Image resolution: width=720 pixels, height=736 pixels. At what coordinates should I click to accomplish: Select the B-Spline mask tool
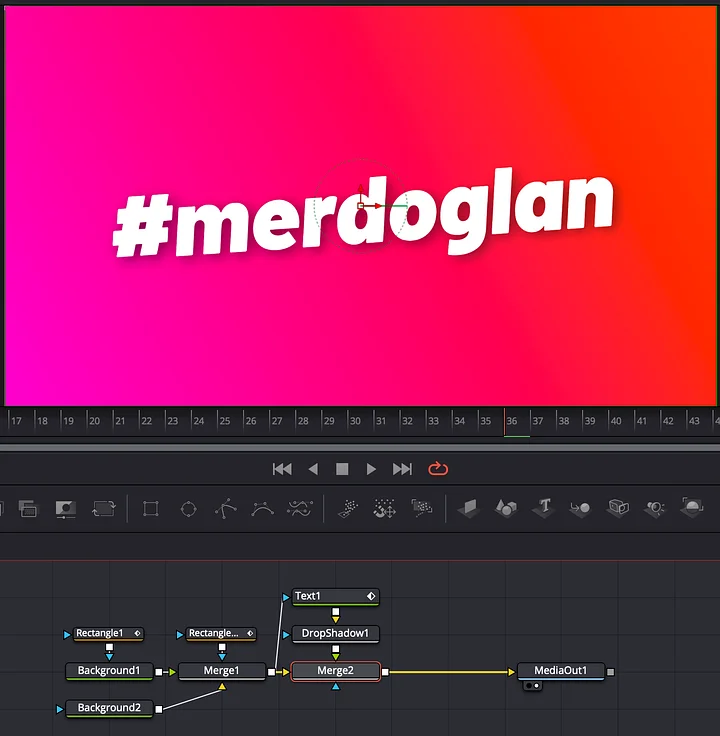262,508
